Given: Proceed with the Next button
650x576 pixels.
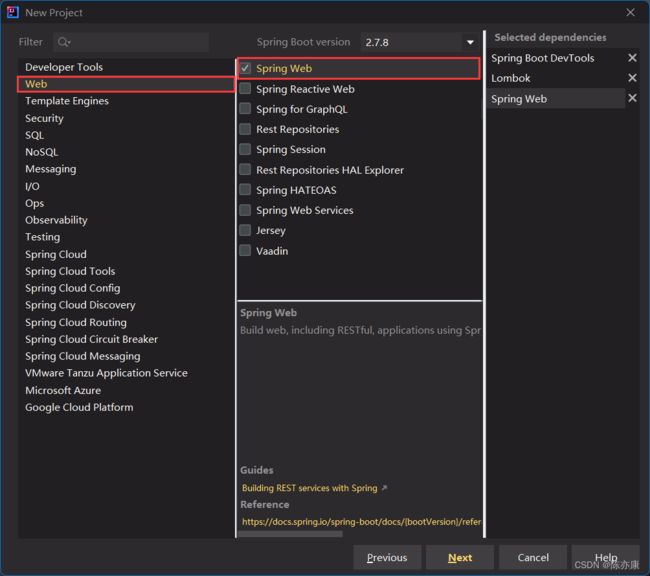Looking at the screenshot, I should (x=460, y=557).
